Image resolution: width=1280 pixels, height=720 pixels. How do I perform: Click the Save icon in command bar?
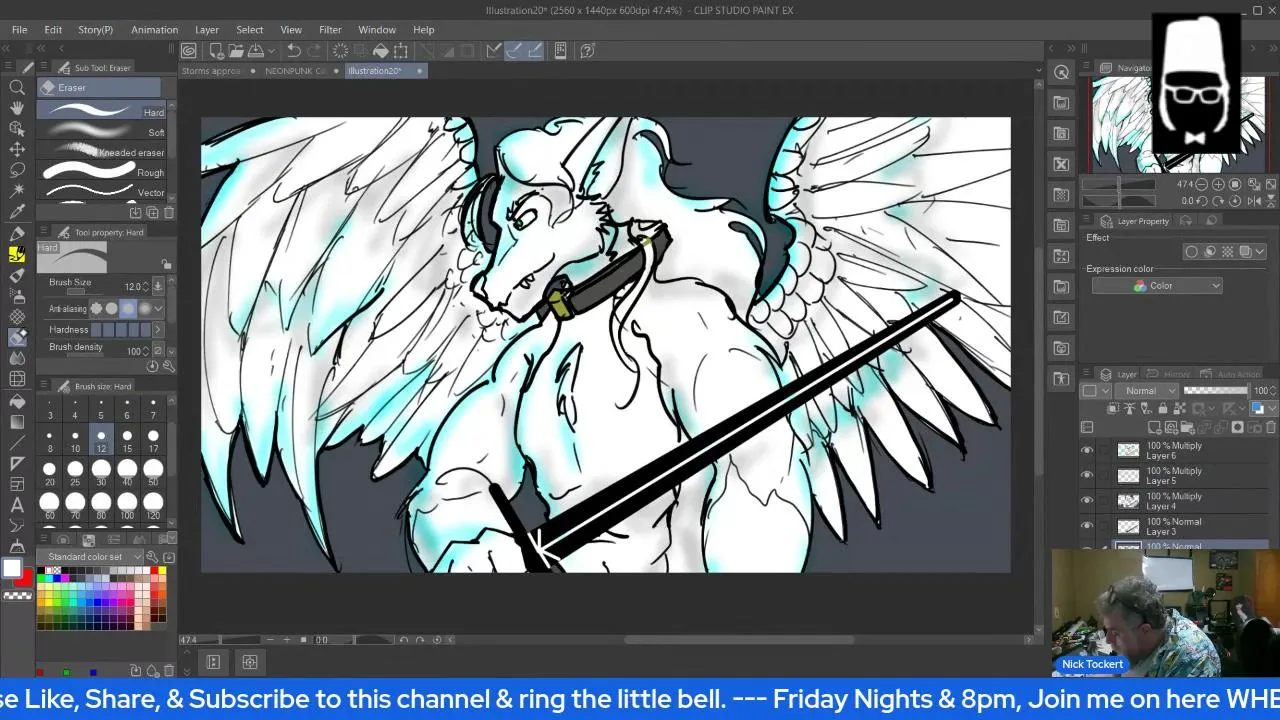tap(256, 50)
